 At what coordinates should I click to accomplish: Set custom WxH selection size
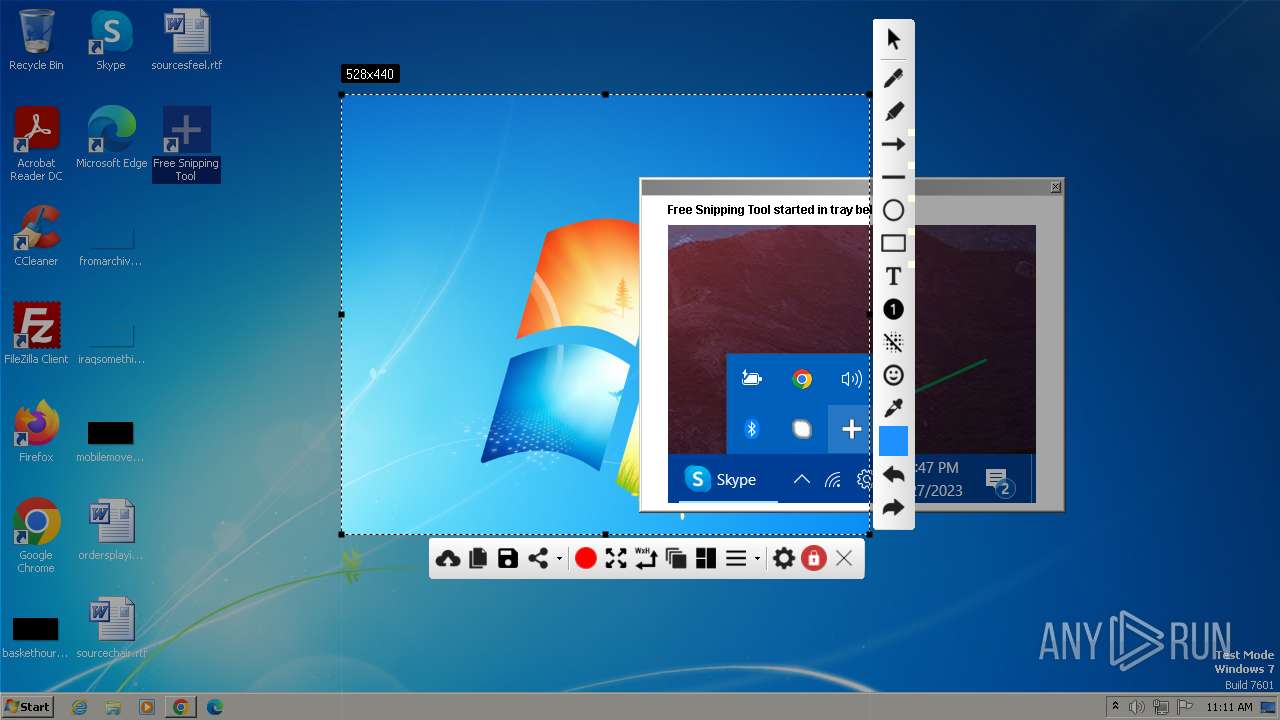(646, 558)
